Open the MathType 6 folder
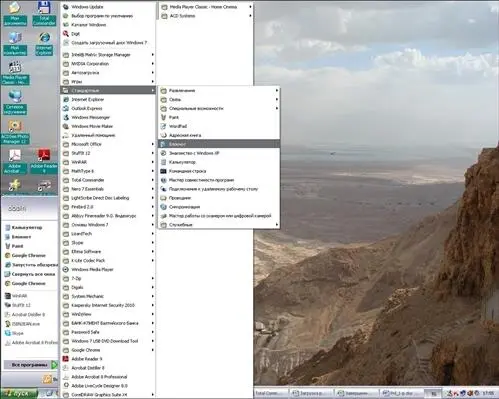This screenshot has height=399, width=499. [x=108, y=171]
